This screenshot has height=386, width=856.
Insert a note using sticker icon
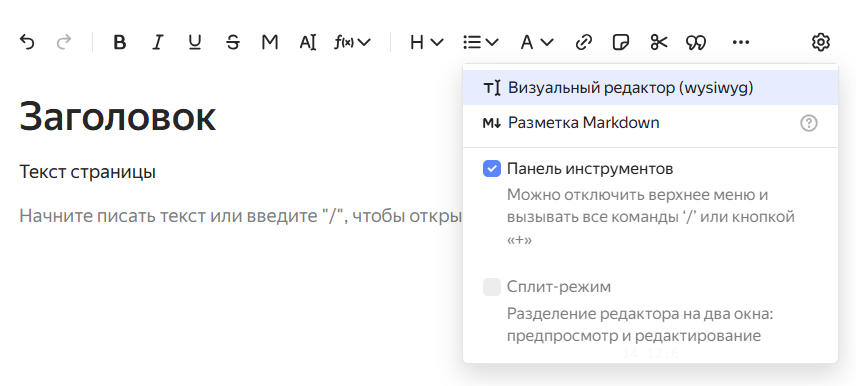[x=621, y=42]
